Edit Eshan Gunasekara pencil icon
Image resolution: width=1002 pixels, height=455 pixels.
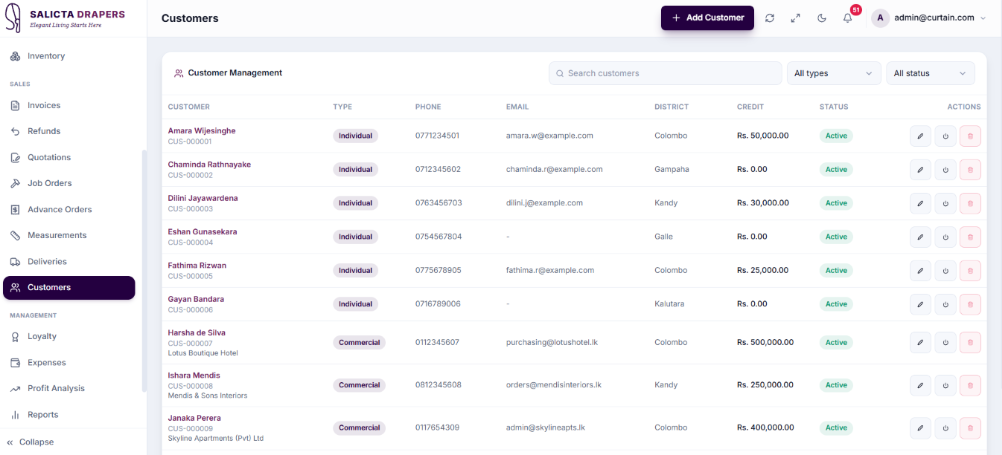pos(920,236)
